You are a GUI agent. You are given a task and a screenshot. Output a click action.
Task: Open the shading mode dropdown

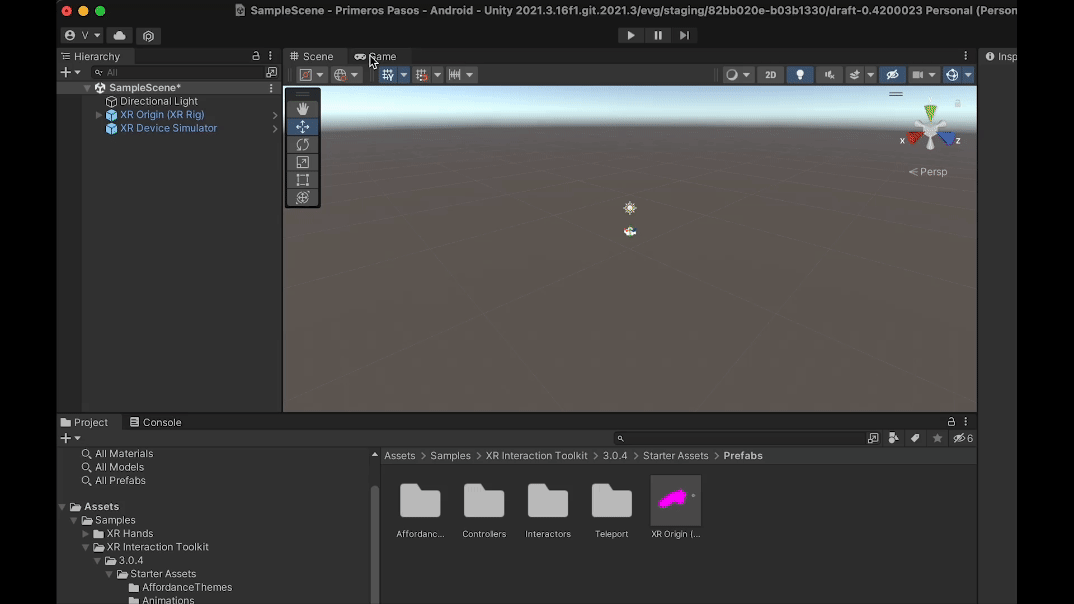tap(312, 75)
